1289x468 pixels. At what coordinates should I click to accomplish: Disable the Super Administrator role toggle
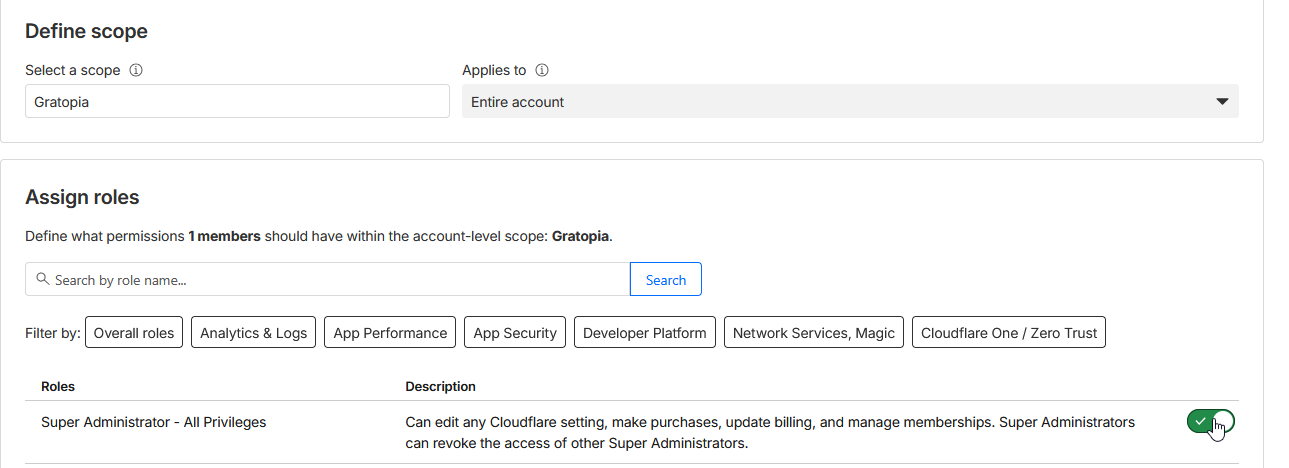[1210, 422]
